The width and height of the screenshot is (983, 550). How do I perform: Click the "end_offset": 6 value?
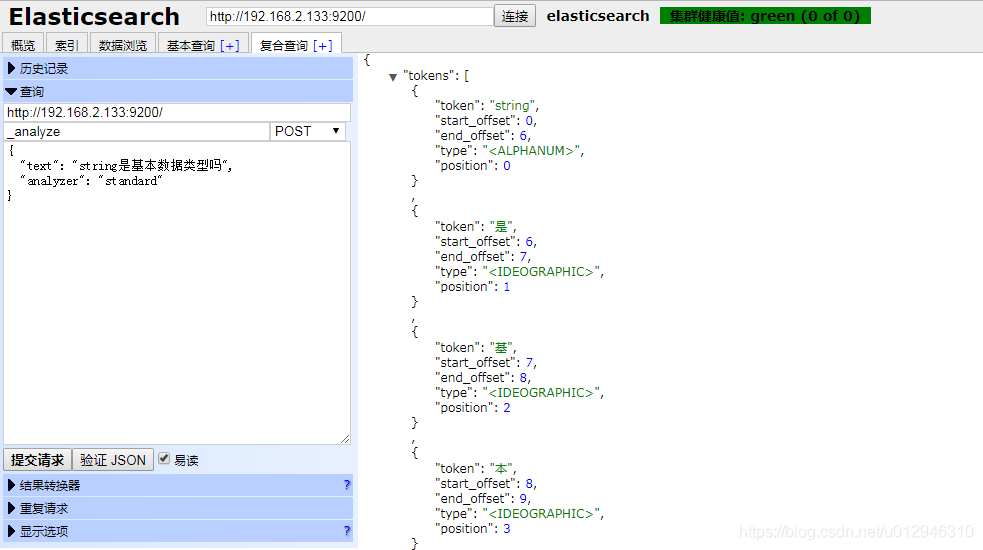pyautogui.click(x=523, y=135)
